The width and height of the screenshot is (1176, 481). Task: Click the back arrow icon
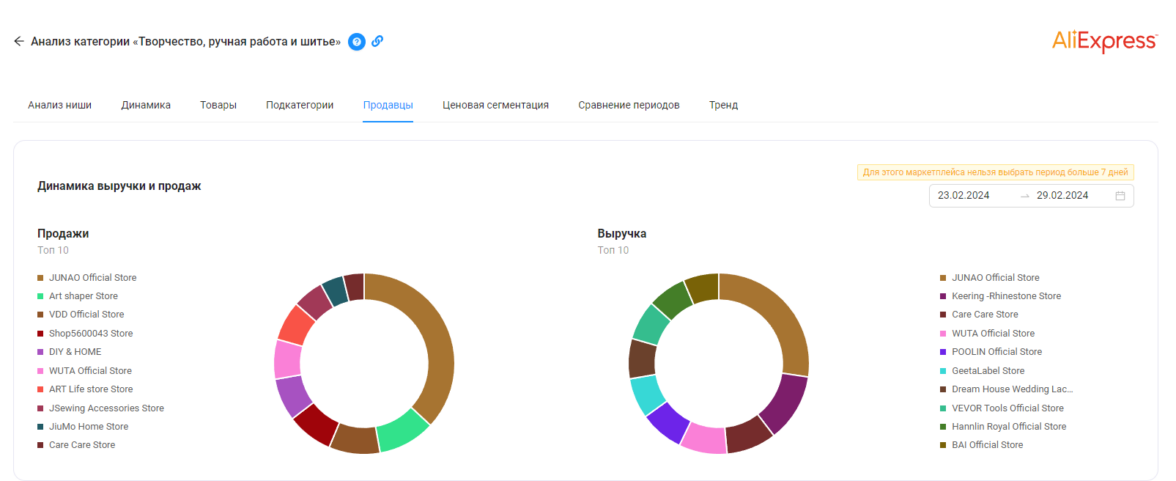[18, 41]
